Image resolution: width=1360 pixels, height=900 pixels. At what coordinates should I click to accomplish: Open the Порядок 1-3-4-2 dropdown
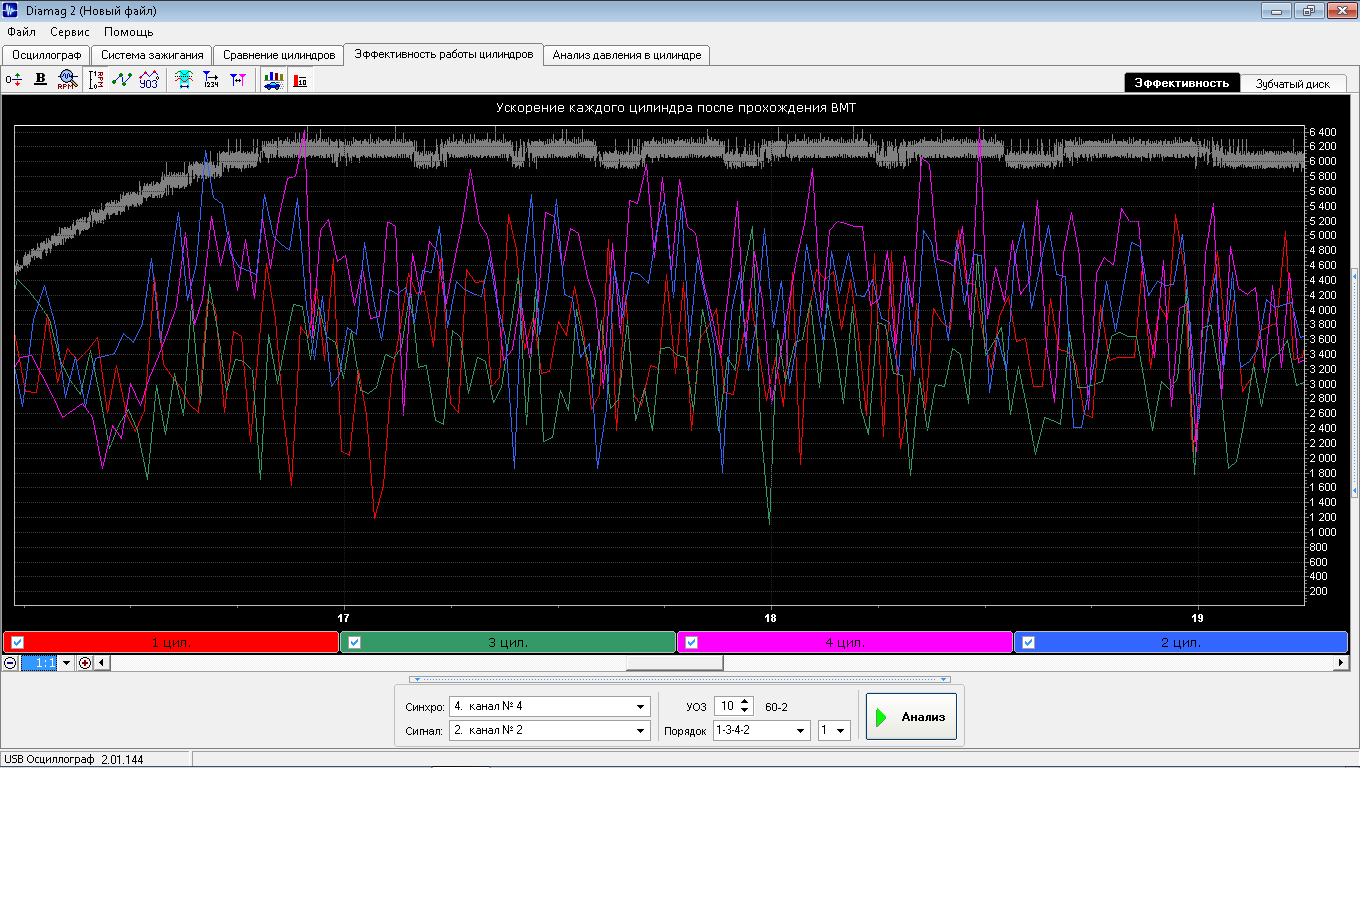pos(801,731)
